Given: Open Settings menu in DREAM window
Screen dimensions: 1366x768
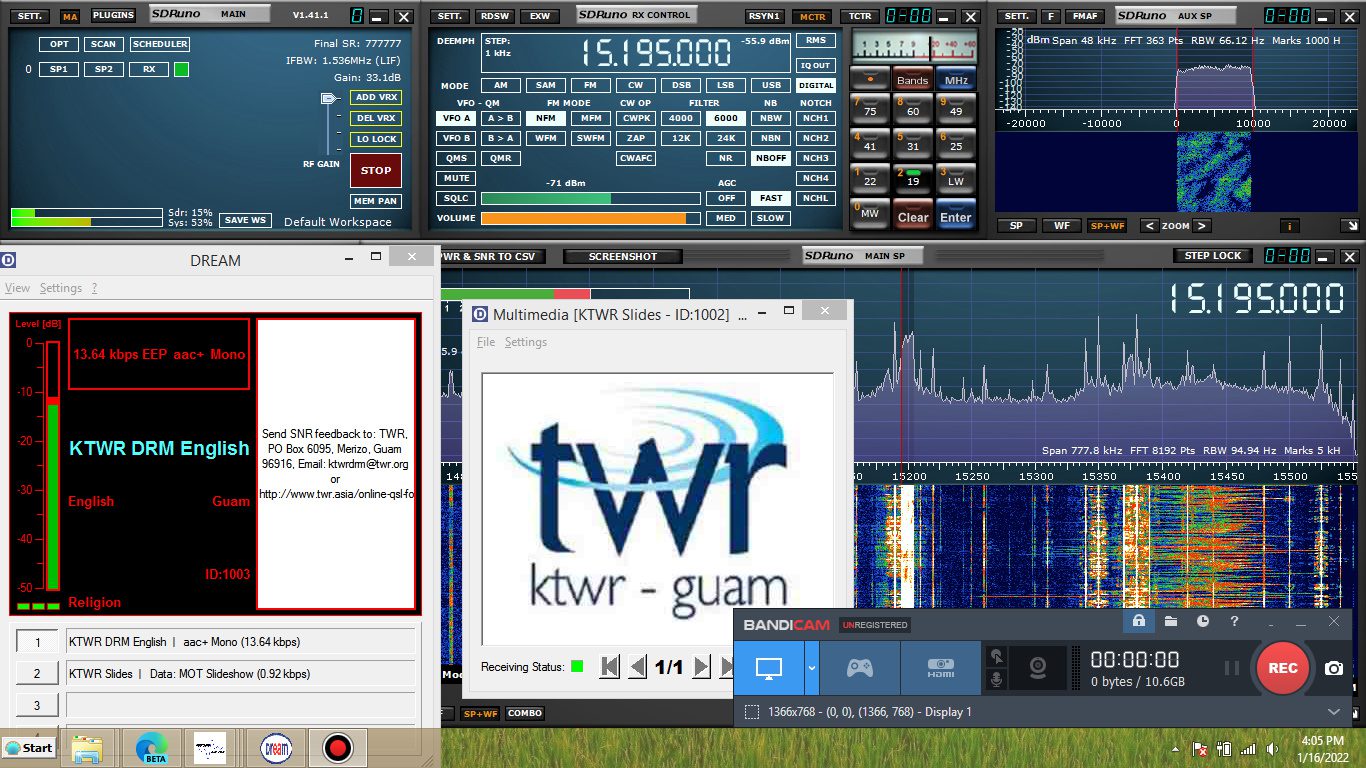Looking at the screenshot, I should pos(61,288).
